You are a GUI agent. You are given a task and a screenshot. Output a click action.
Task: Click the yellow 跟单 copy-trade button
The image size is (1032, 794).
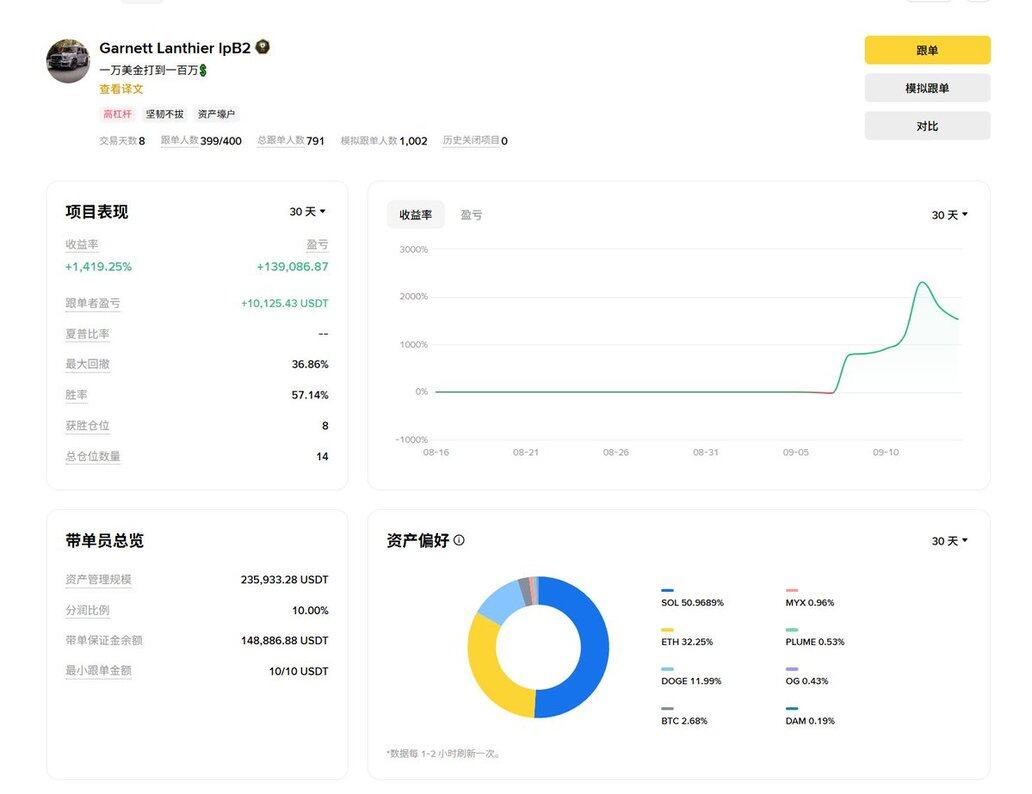coord(927,50)
